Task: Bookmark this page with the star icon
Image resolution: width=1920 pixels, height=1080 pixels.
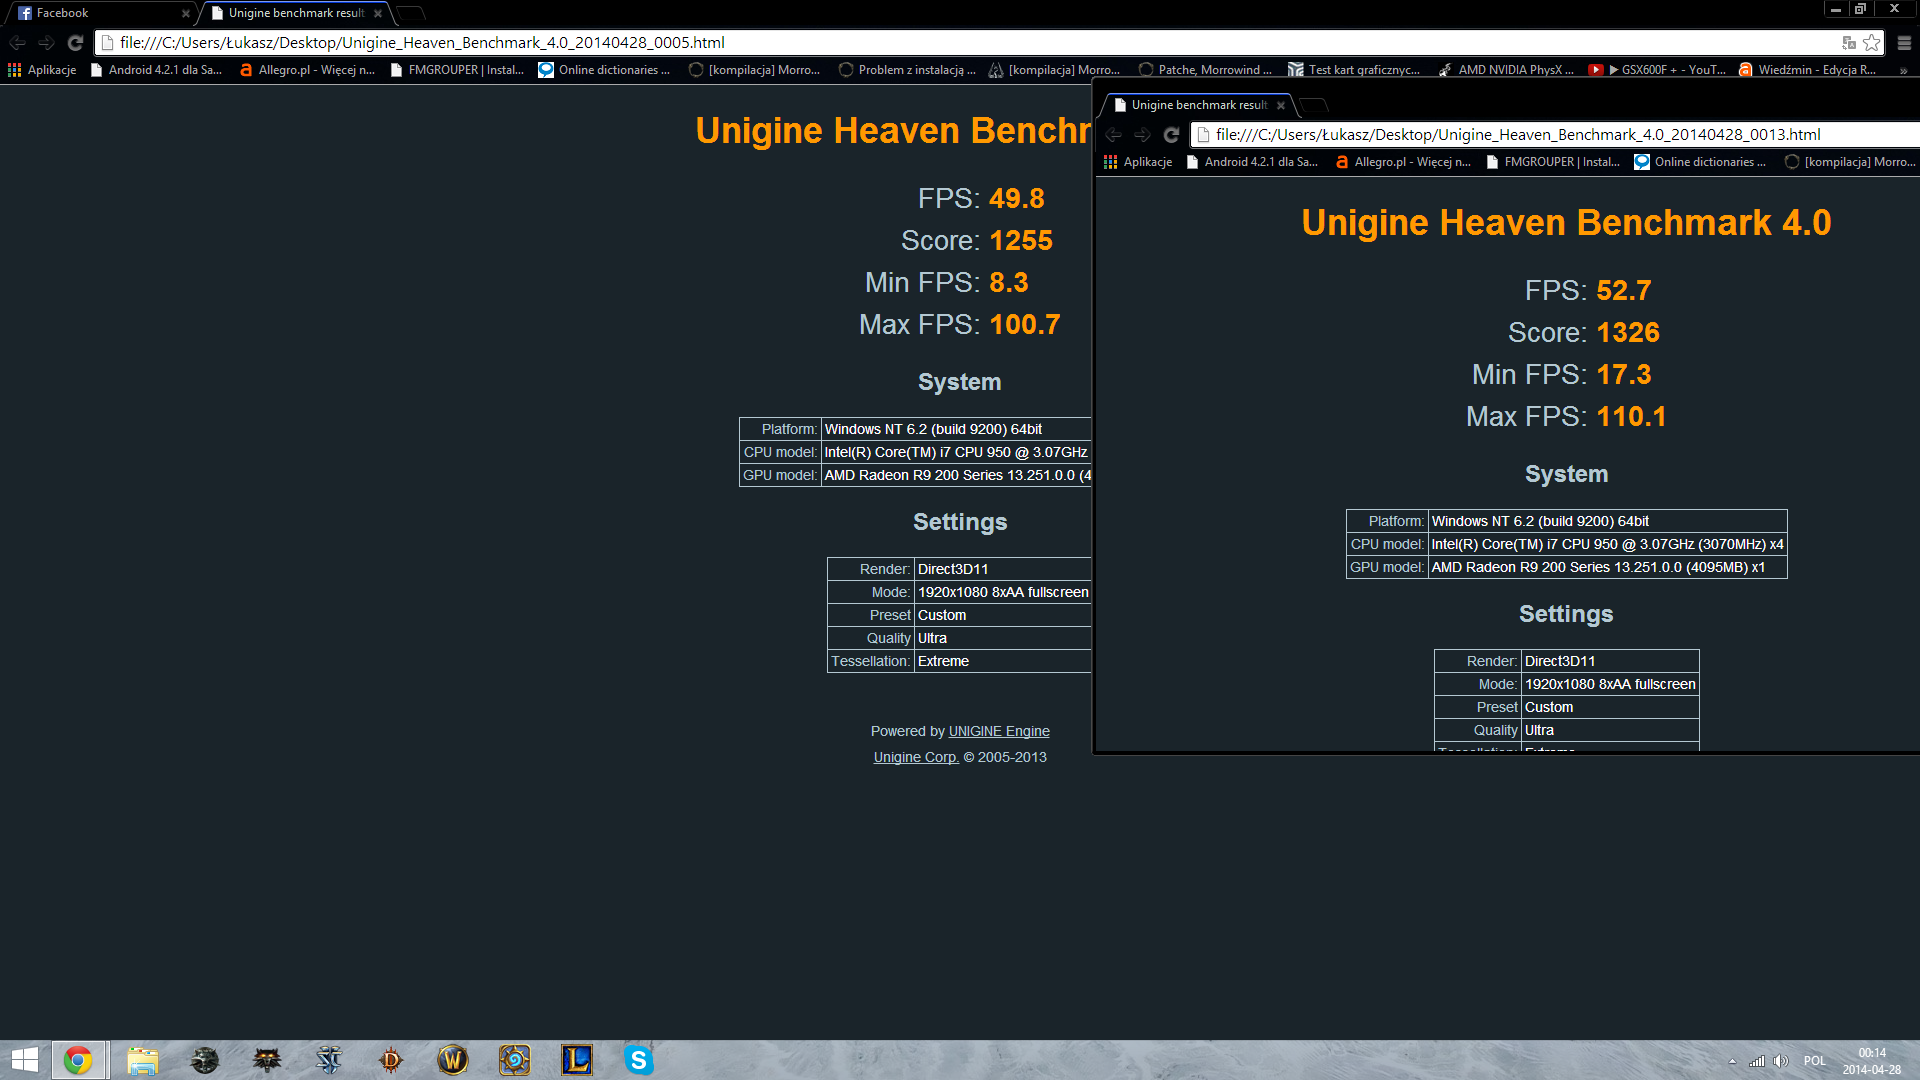Action: click(x=1871, y=43)
